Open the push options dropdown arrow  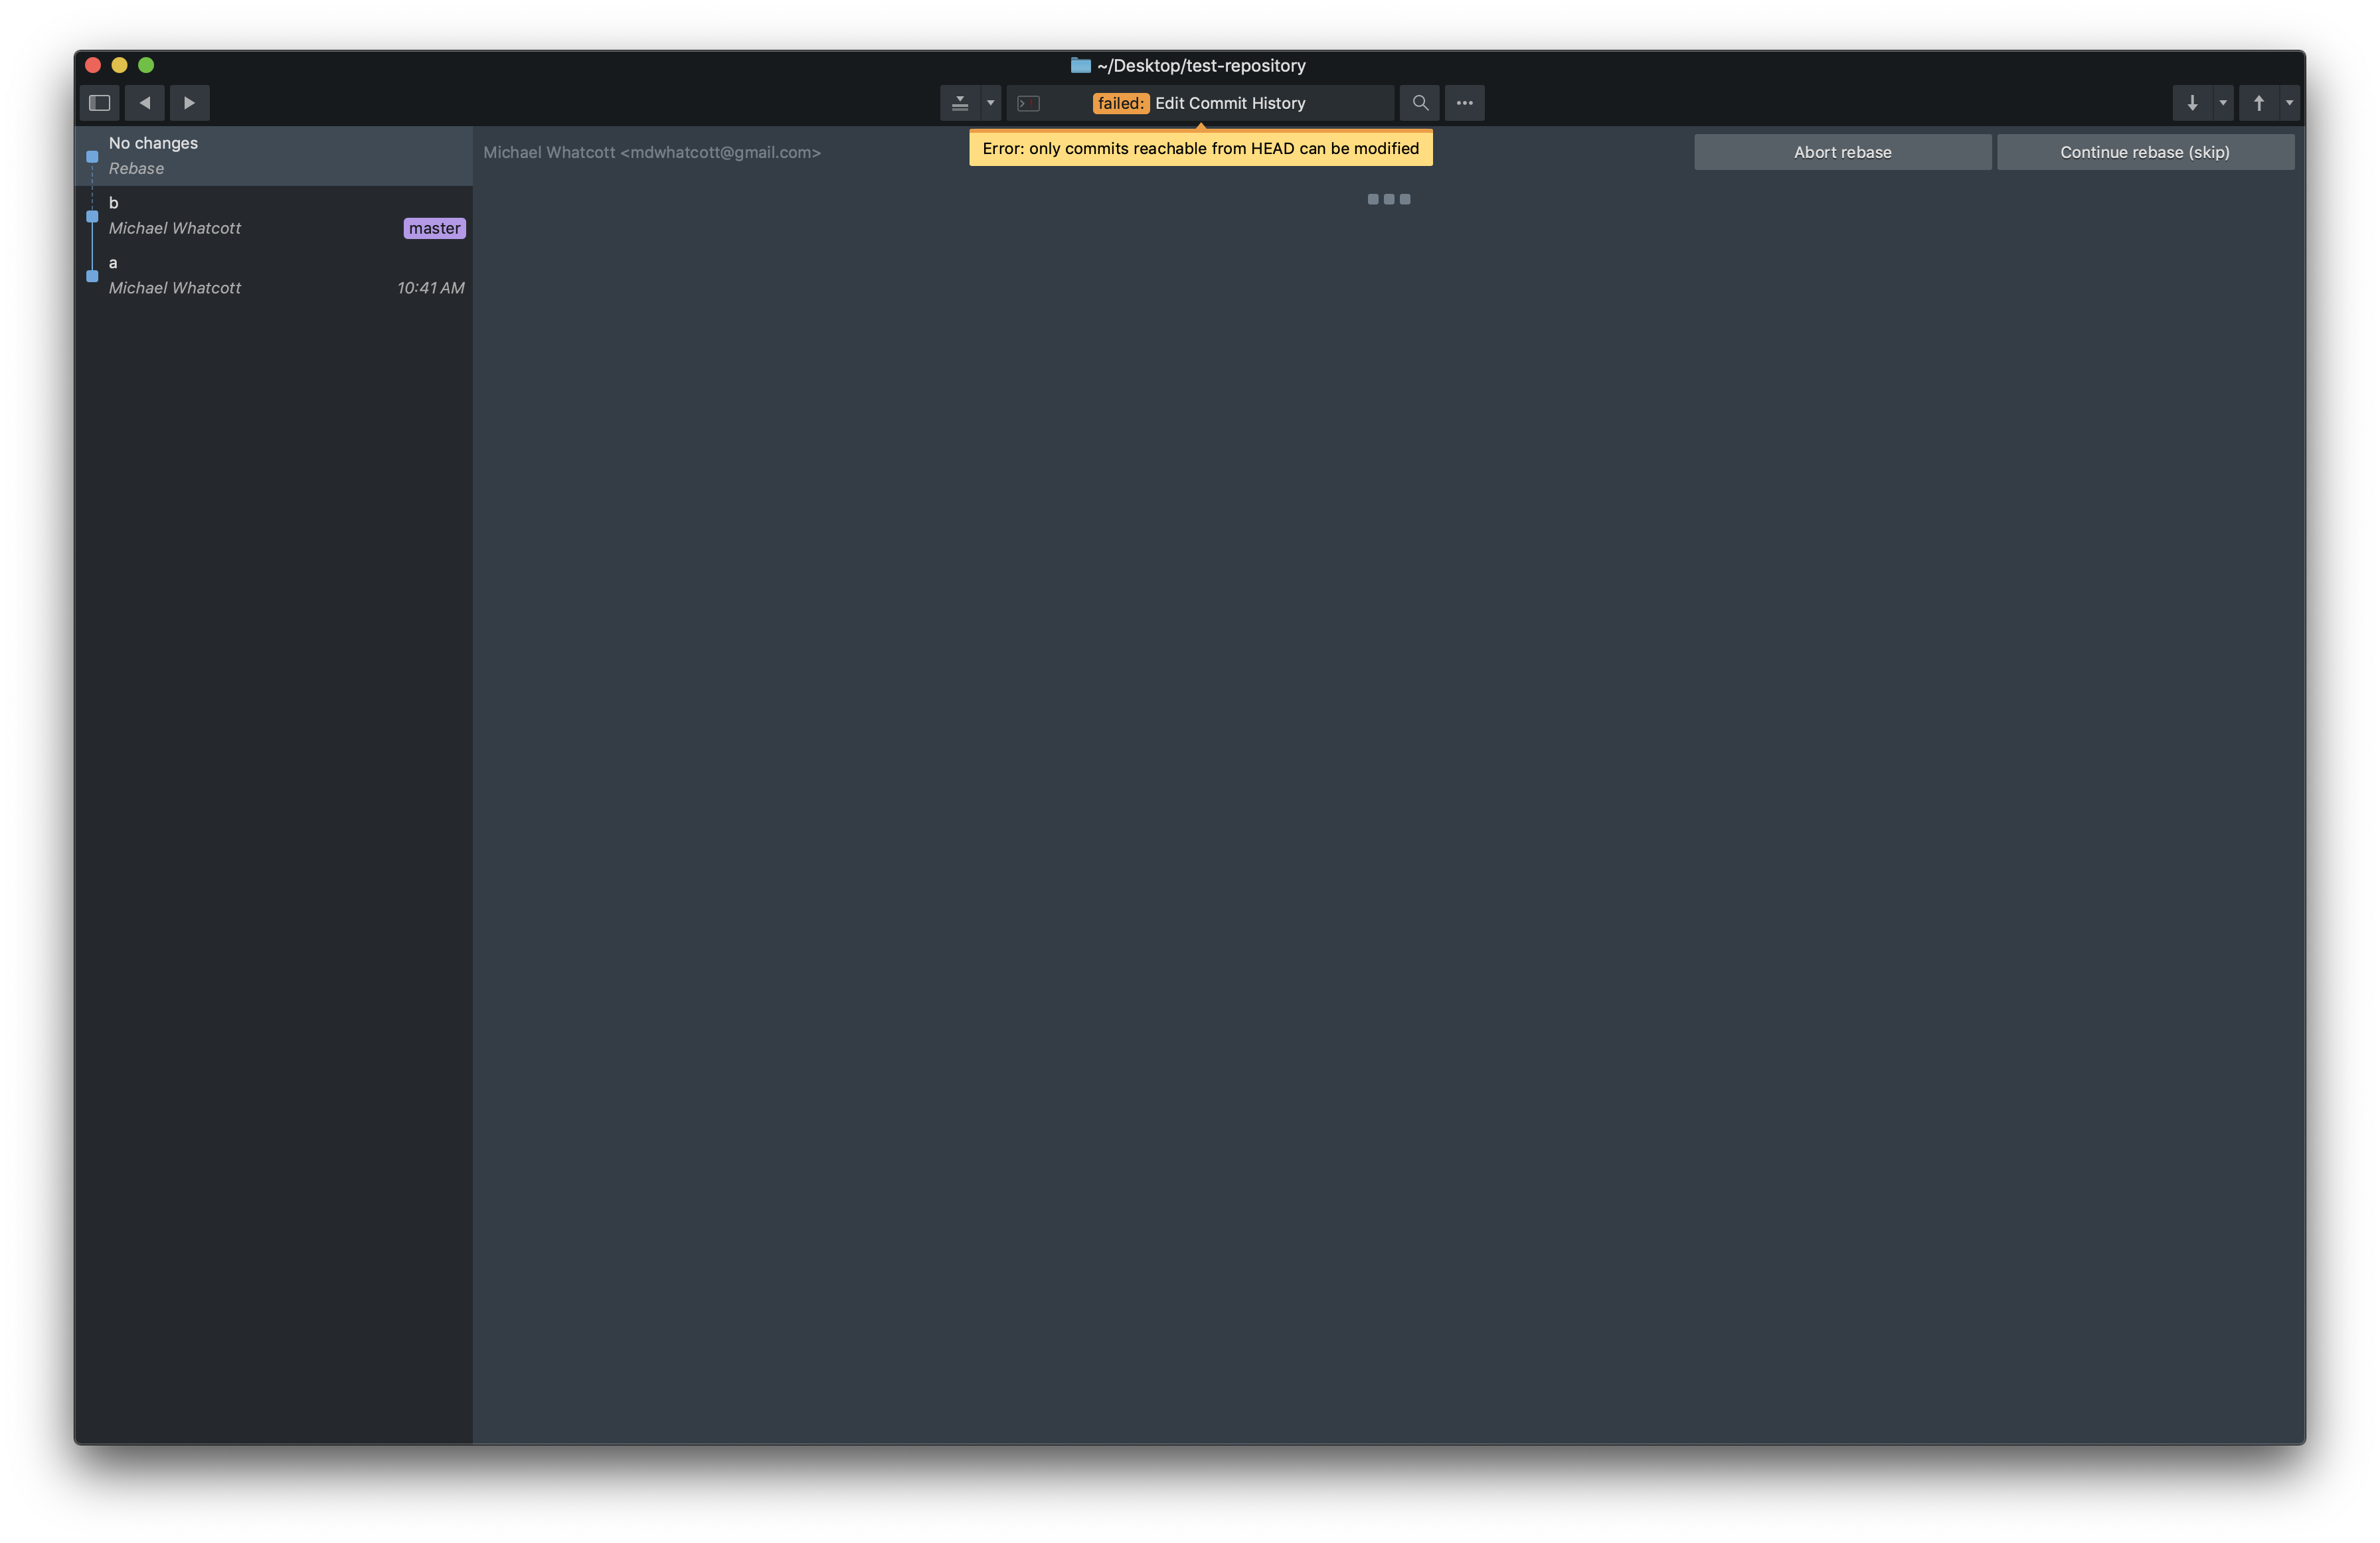click(2288, 102)
